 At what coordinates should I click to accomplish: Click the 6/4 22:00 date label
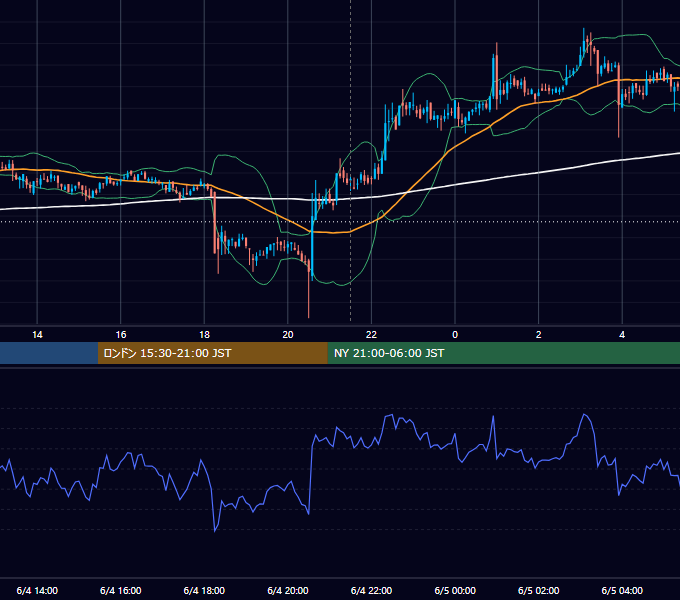pos(371,590)
